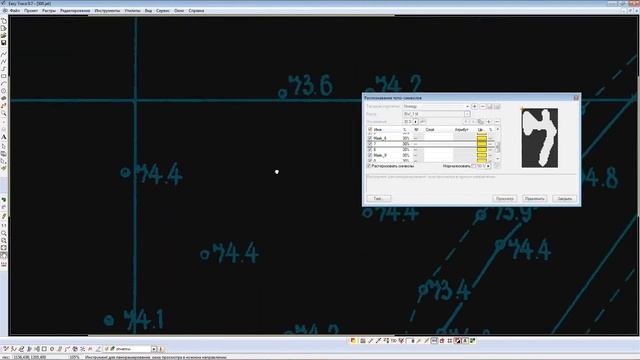
Task: Click the Просмотр button in dialog
Action: 504,198
